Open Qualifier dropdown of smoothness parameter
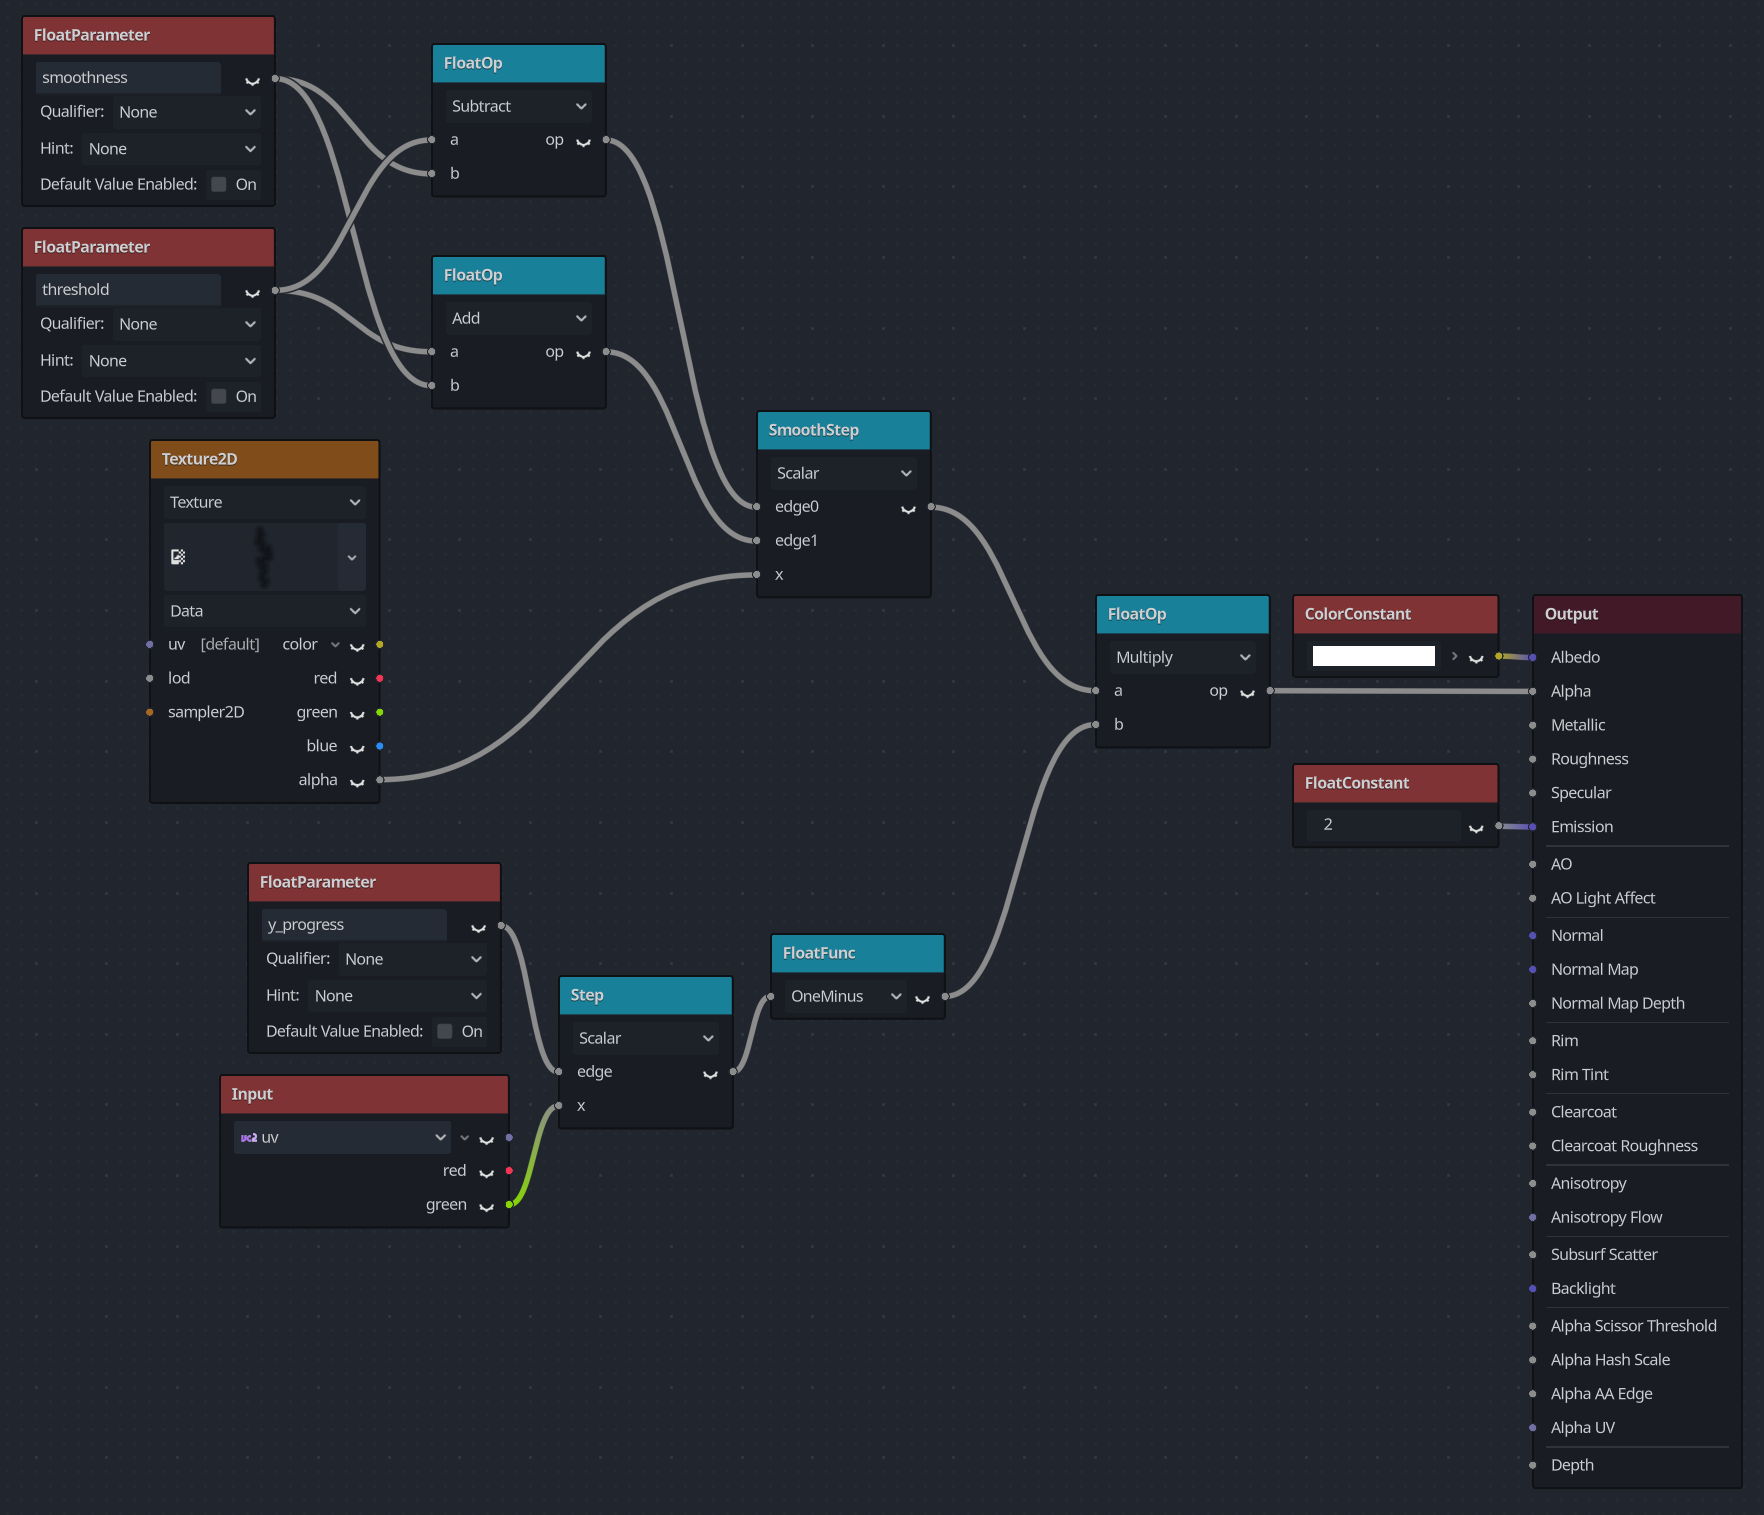This screenshot has height=1515, width=1764. (186, 112)
